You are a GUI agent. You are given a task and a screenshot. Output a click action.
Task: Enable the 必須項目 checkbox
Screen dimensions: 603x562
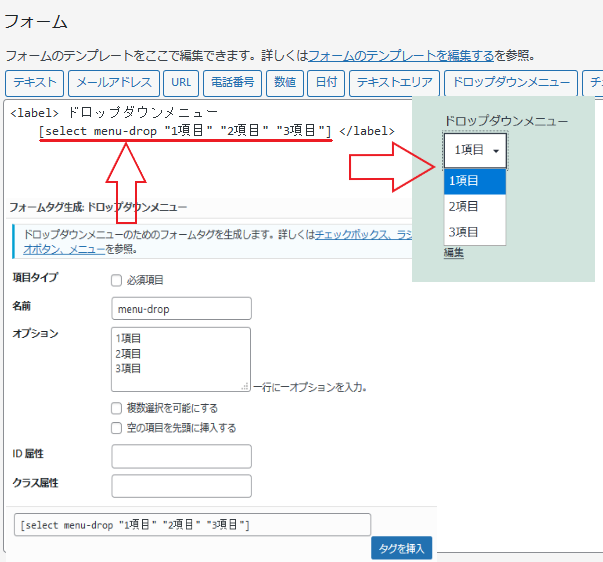pos(117,280)
